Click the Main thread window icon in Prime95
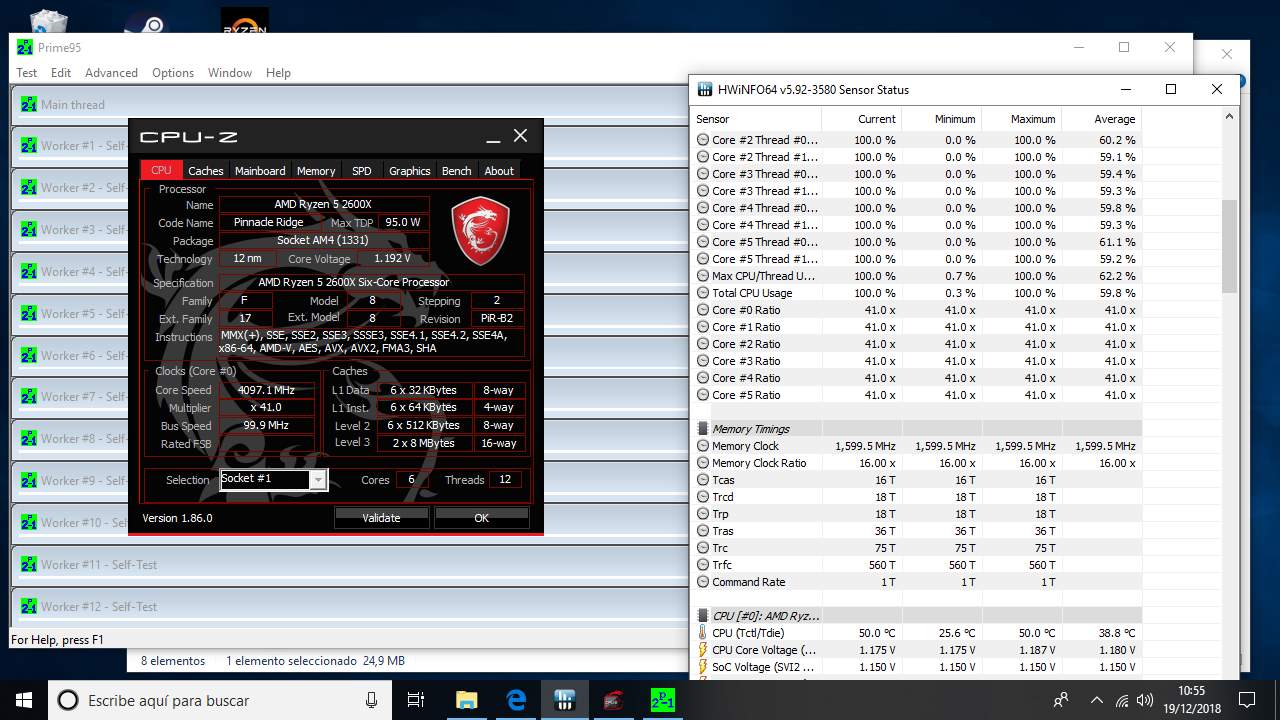The height and width of the screenshot is (720, 1280). pos(28,104)
